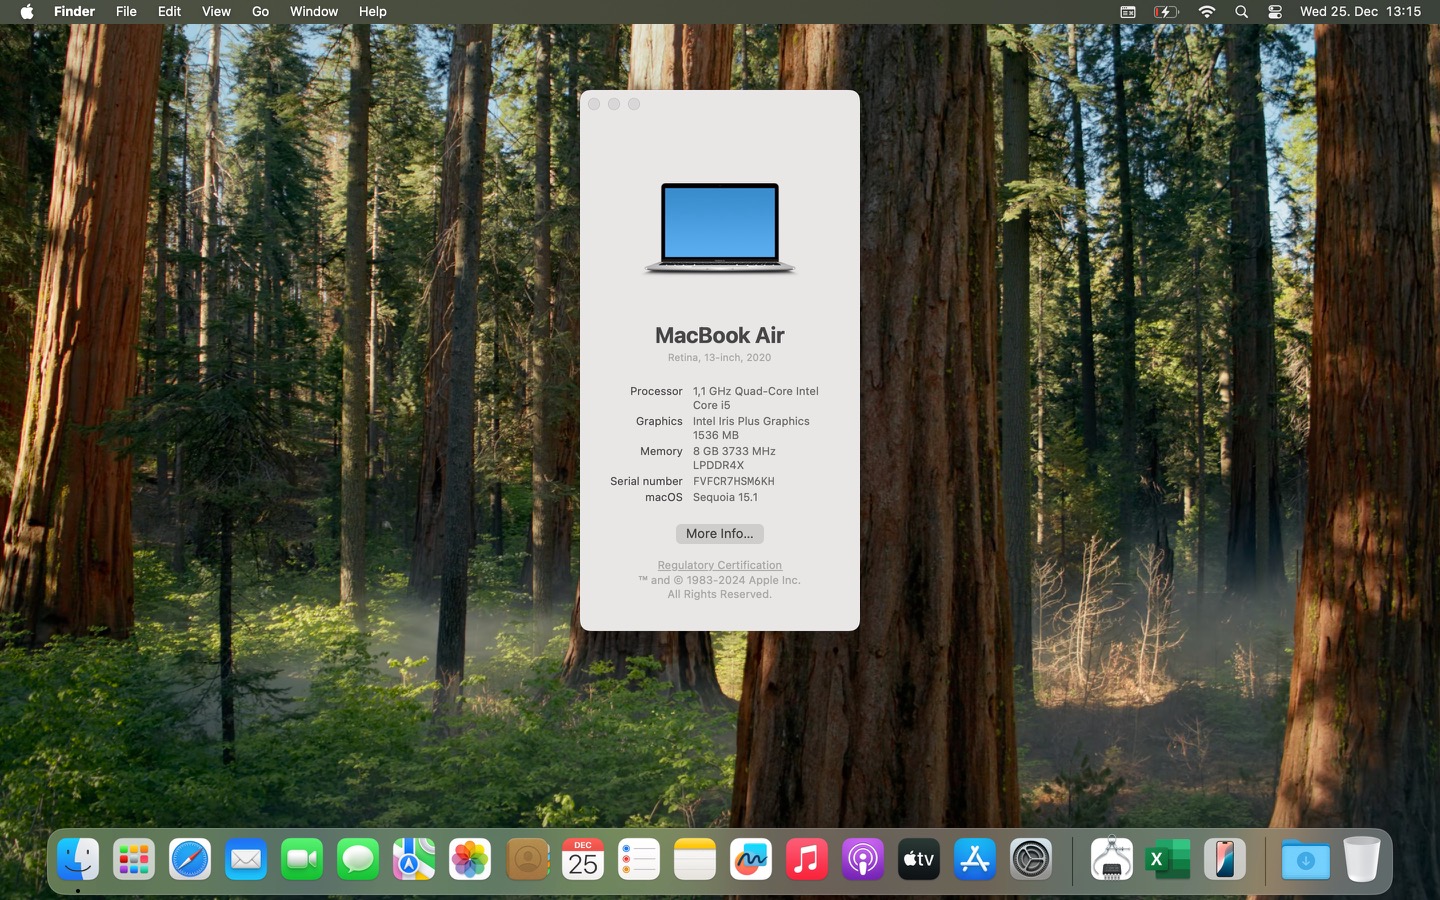Open the Trash in the Dock
Screen dimensions: 1440x900
point(1361,859)
